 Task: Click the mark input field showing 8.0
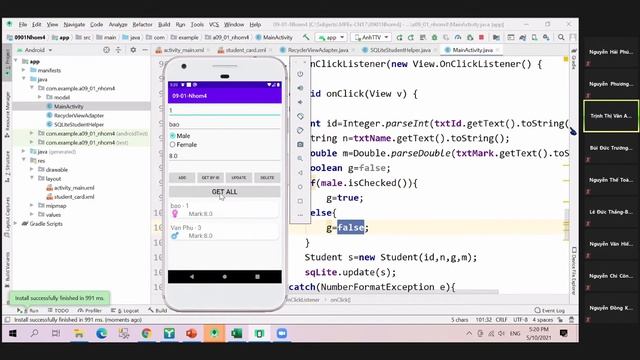[224, 156]
